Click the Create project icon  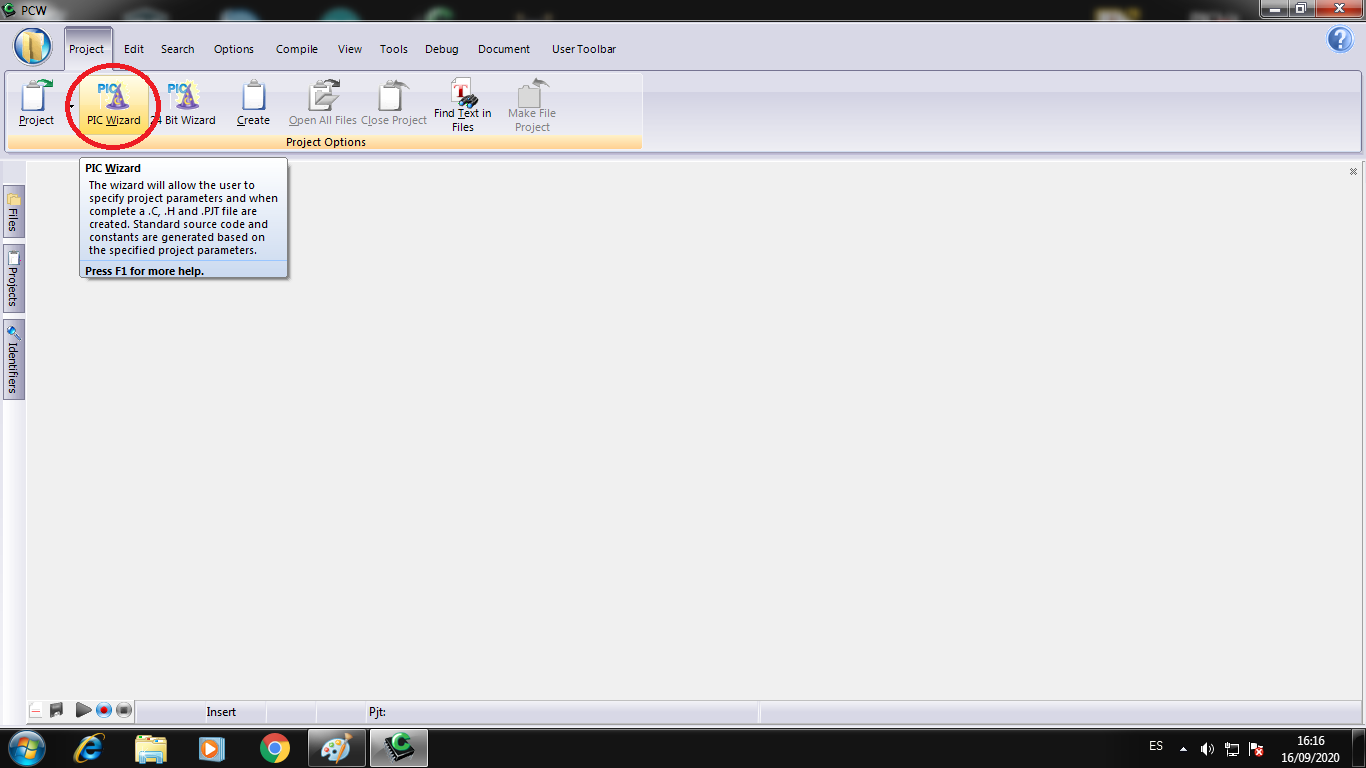click(253, 104)
